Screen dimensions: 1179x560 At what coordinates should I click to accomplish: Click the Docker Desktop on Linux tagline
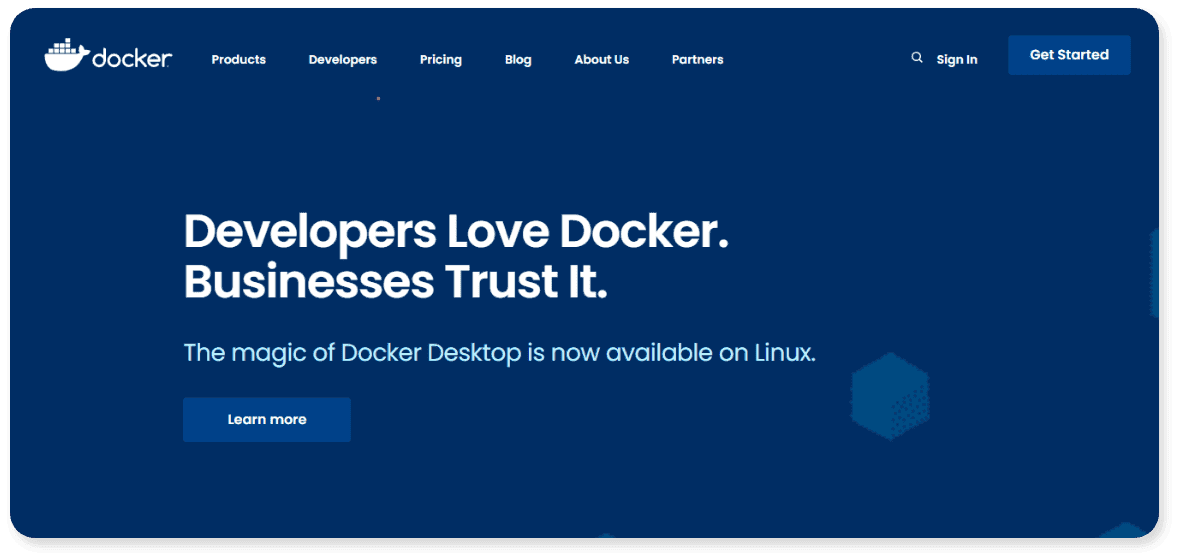[x=500, y=353]
